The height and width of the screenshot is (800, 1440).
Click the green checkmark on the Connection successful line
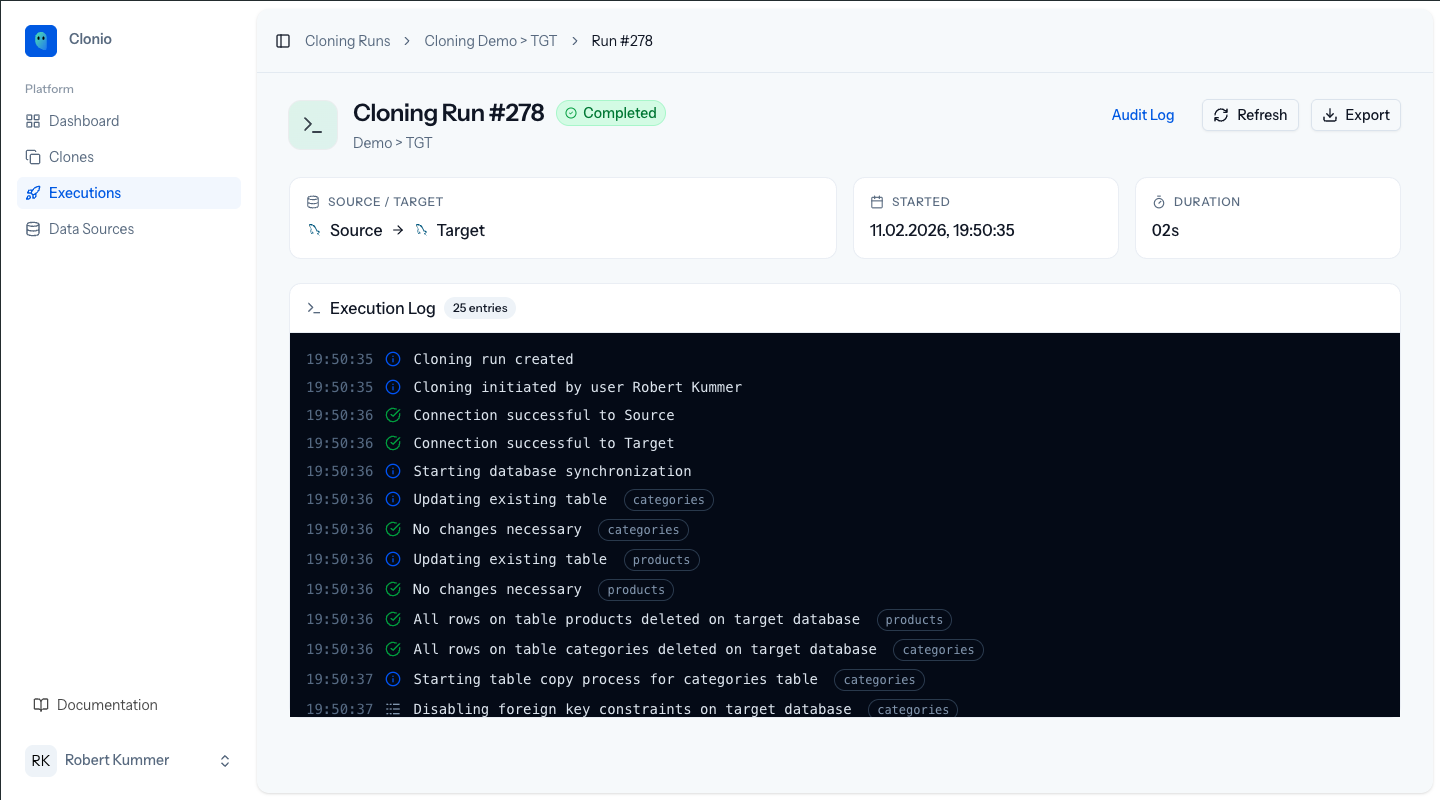click(393, 414)
